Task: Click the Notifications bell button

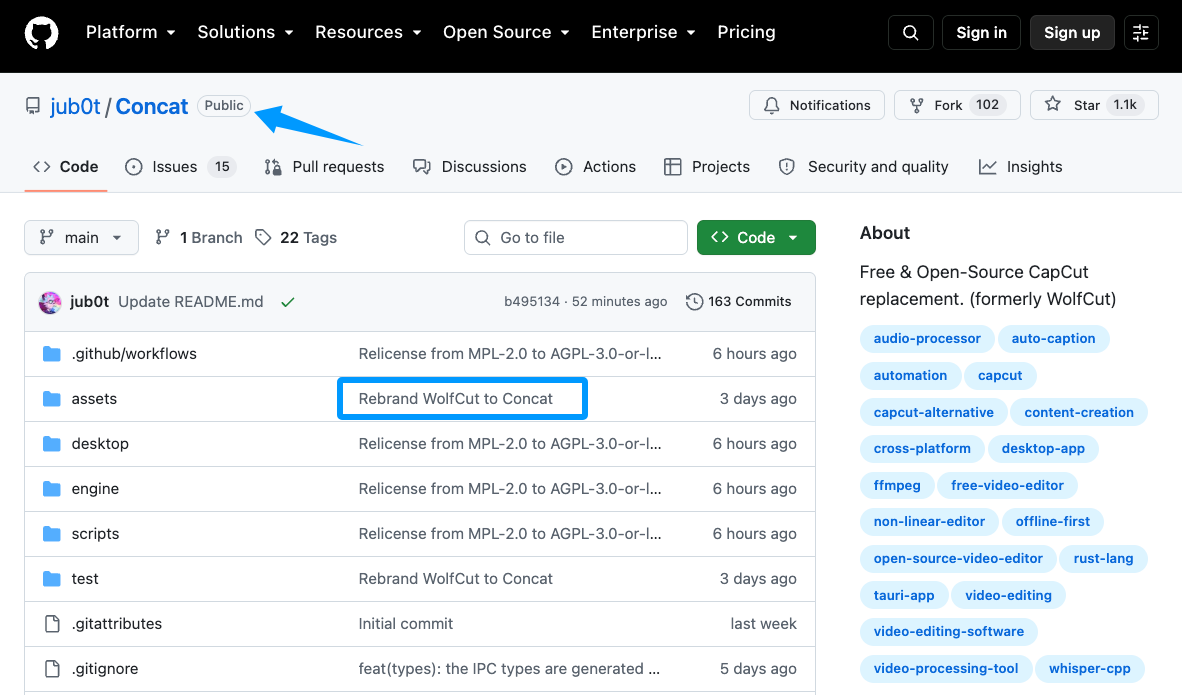Action: tap(817, 106)
